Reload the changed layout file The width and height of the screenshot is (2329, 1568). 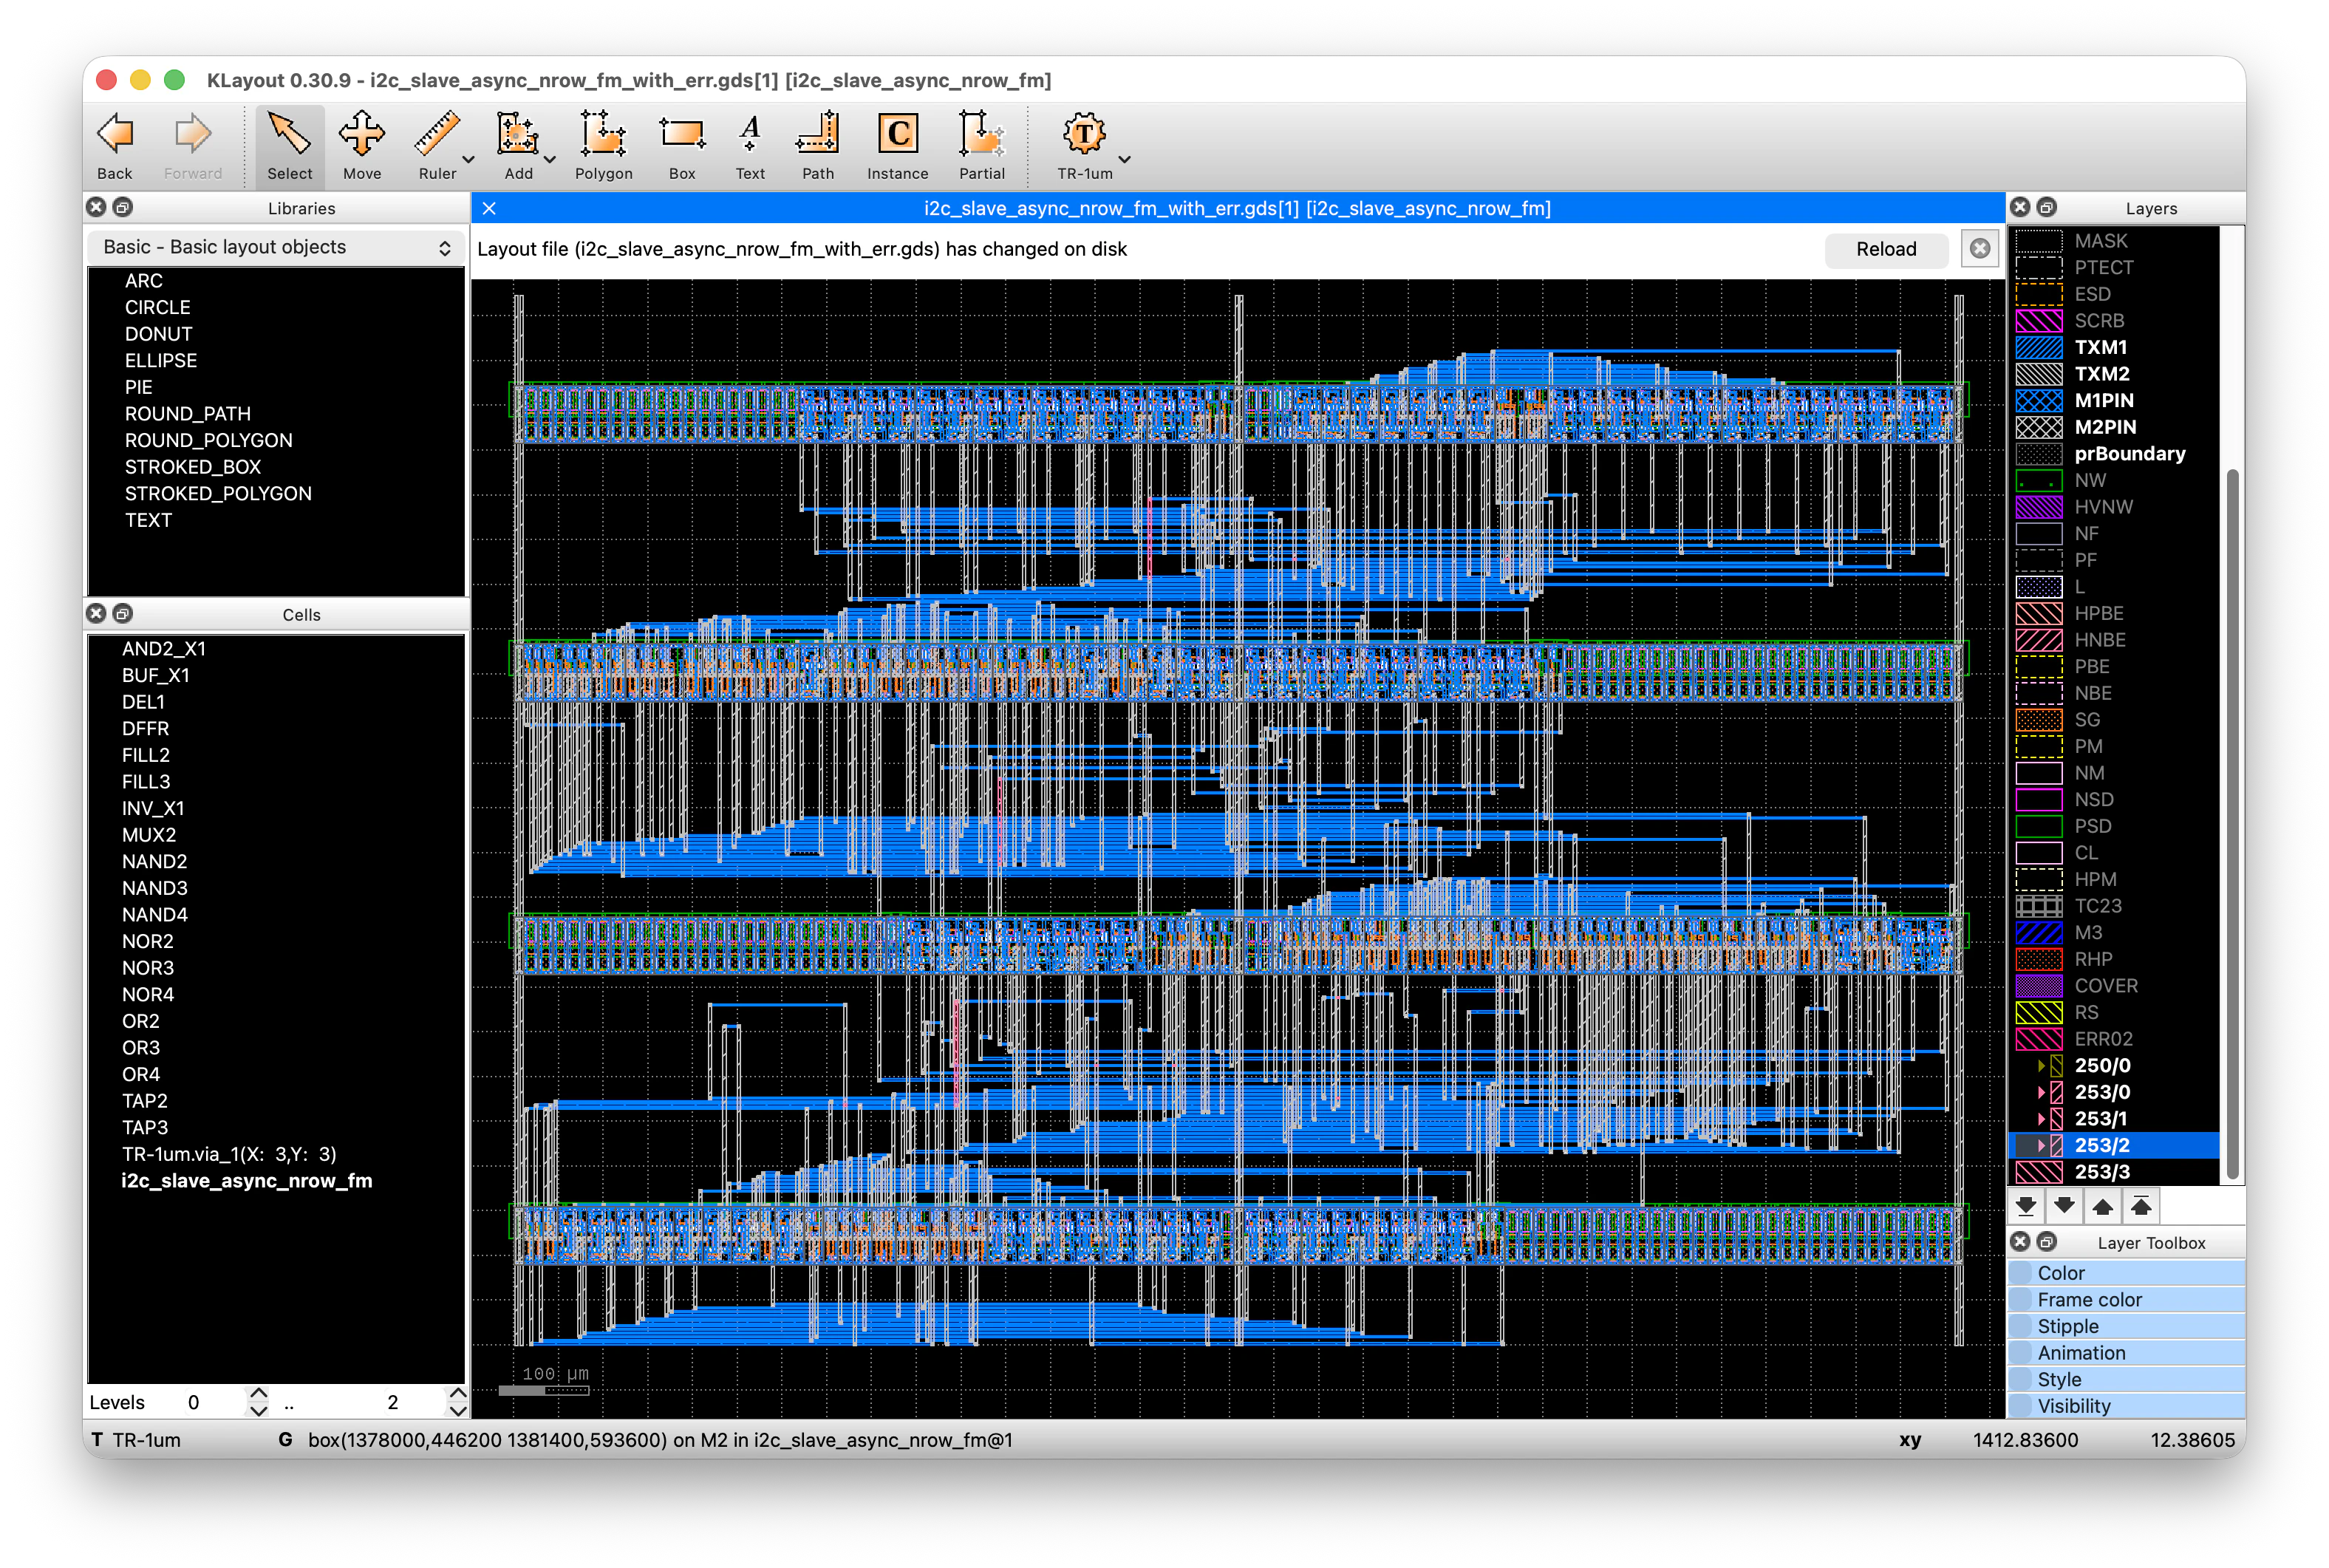(1886, 249)
